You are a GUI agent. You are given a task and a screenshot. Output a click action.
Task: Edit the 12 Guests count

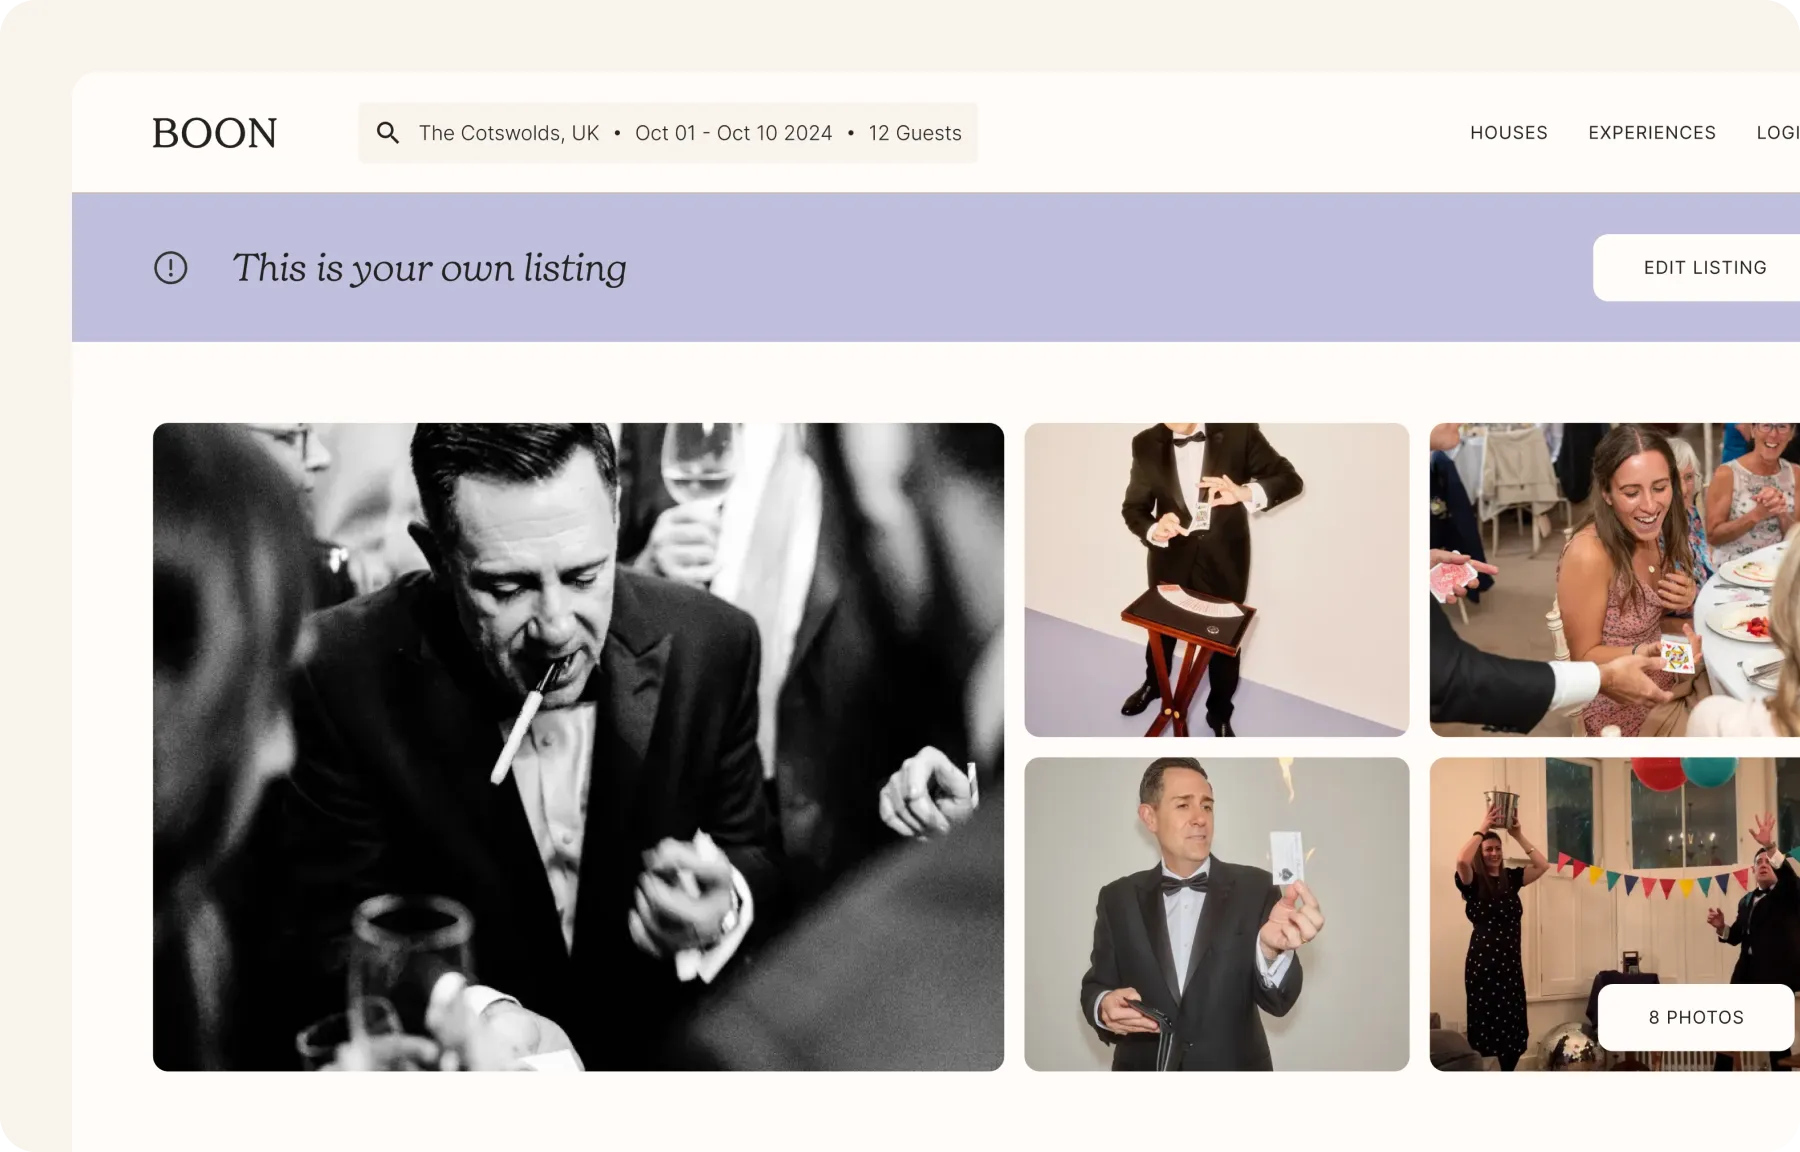[x=915, y=133]
